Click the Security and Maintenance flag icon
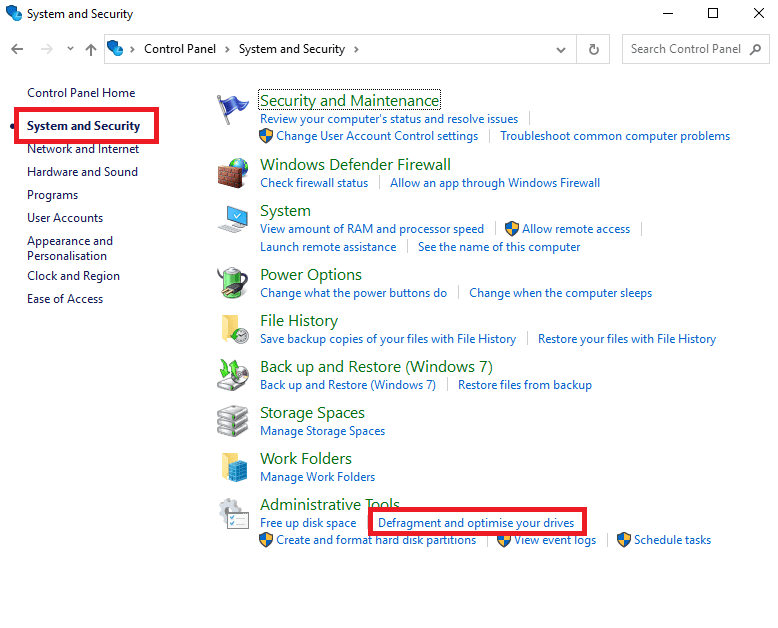This screenshot has height=628, width=778. [232, 109]
